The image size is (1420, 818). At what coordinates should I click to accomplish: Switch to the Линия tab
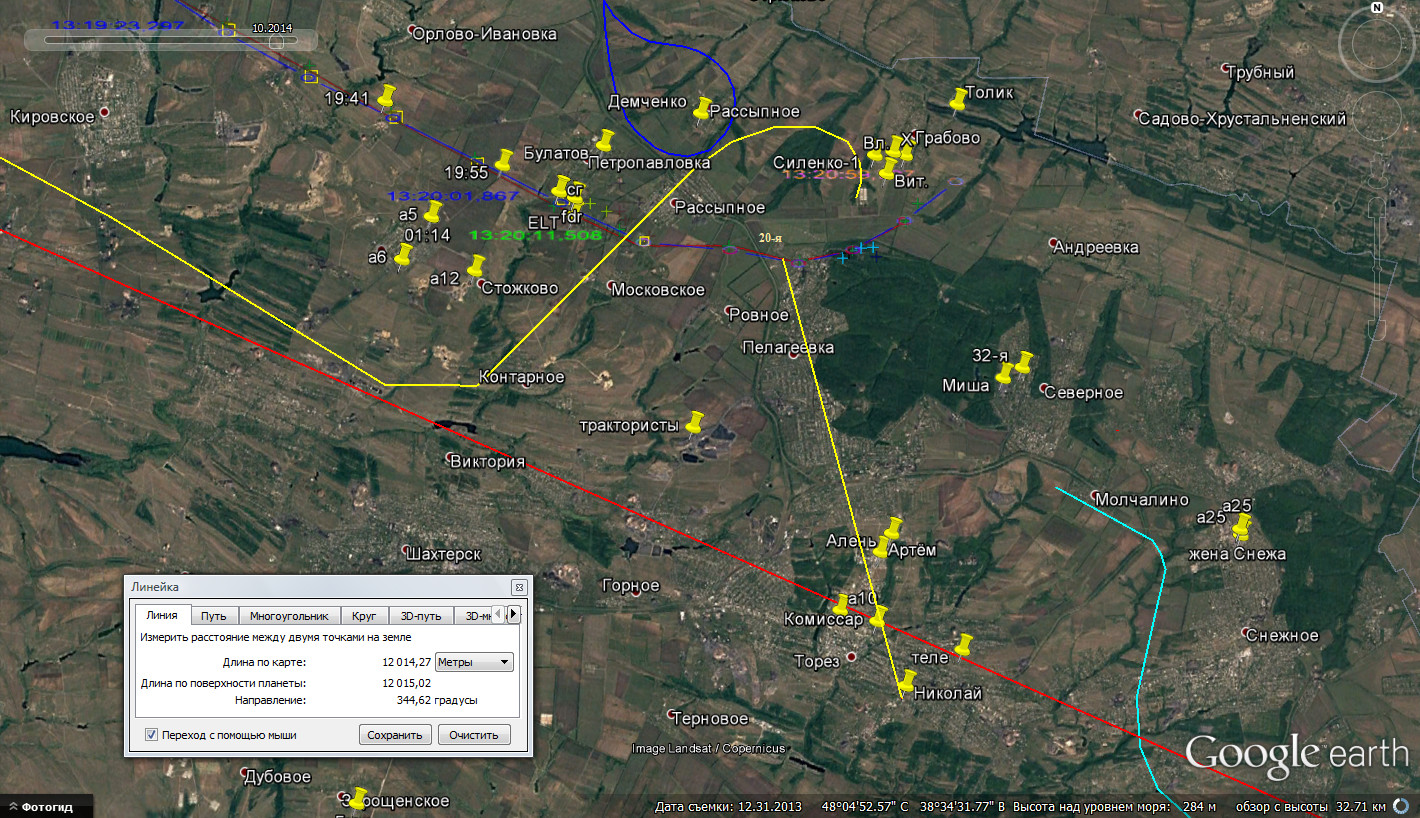pyautogui.click(x=162, y=616)
